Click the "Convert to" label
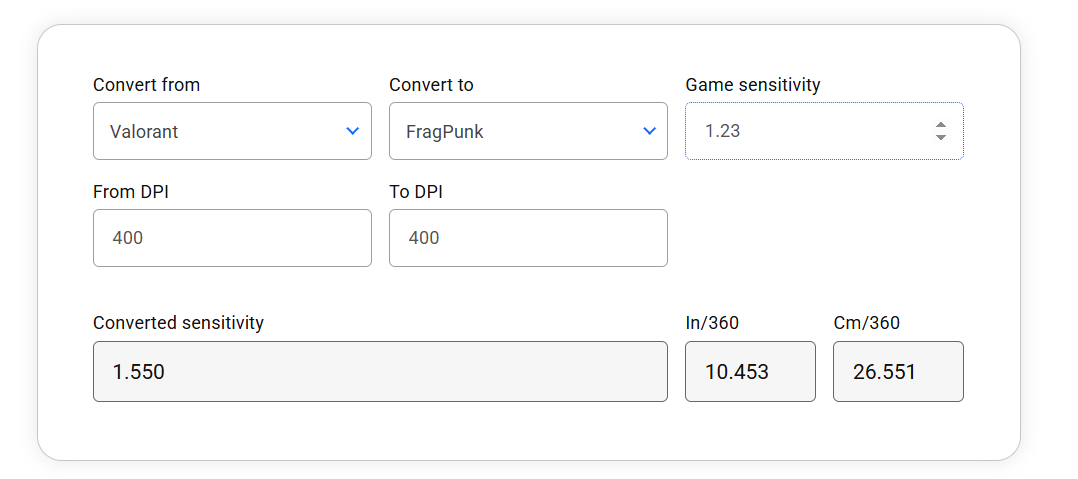1078x479 pixels. [431, 85]
